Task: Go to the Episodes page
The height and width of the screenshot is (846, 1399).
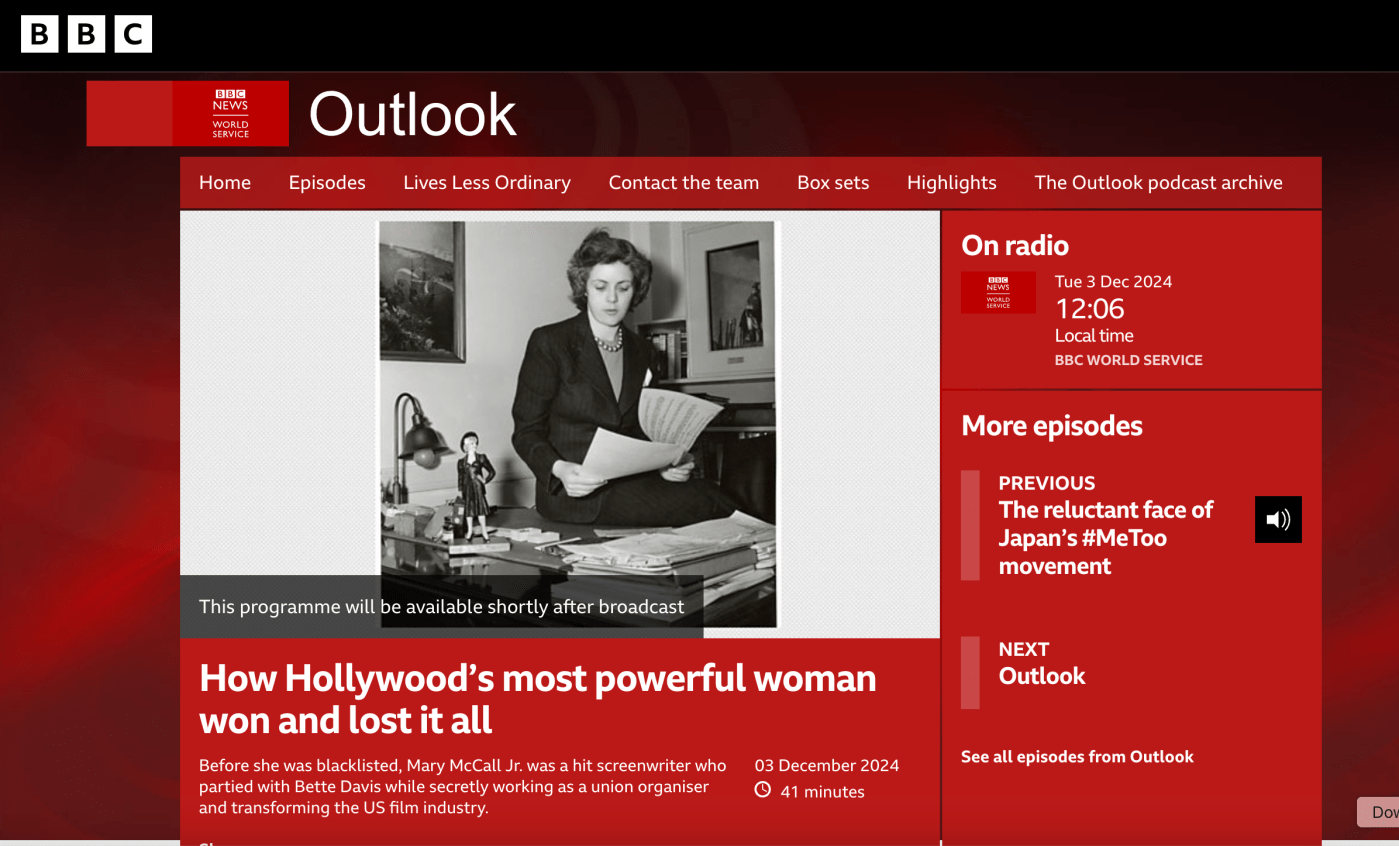Action: click(327, 183)
